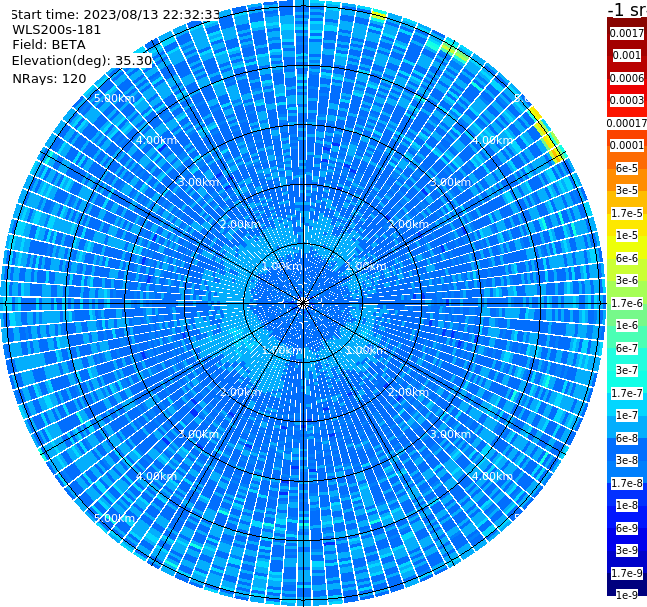
Task: Click the NRays: 120 text
Action: 49,78
